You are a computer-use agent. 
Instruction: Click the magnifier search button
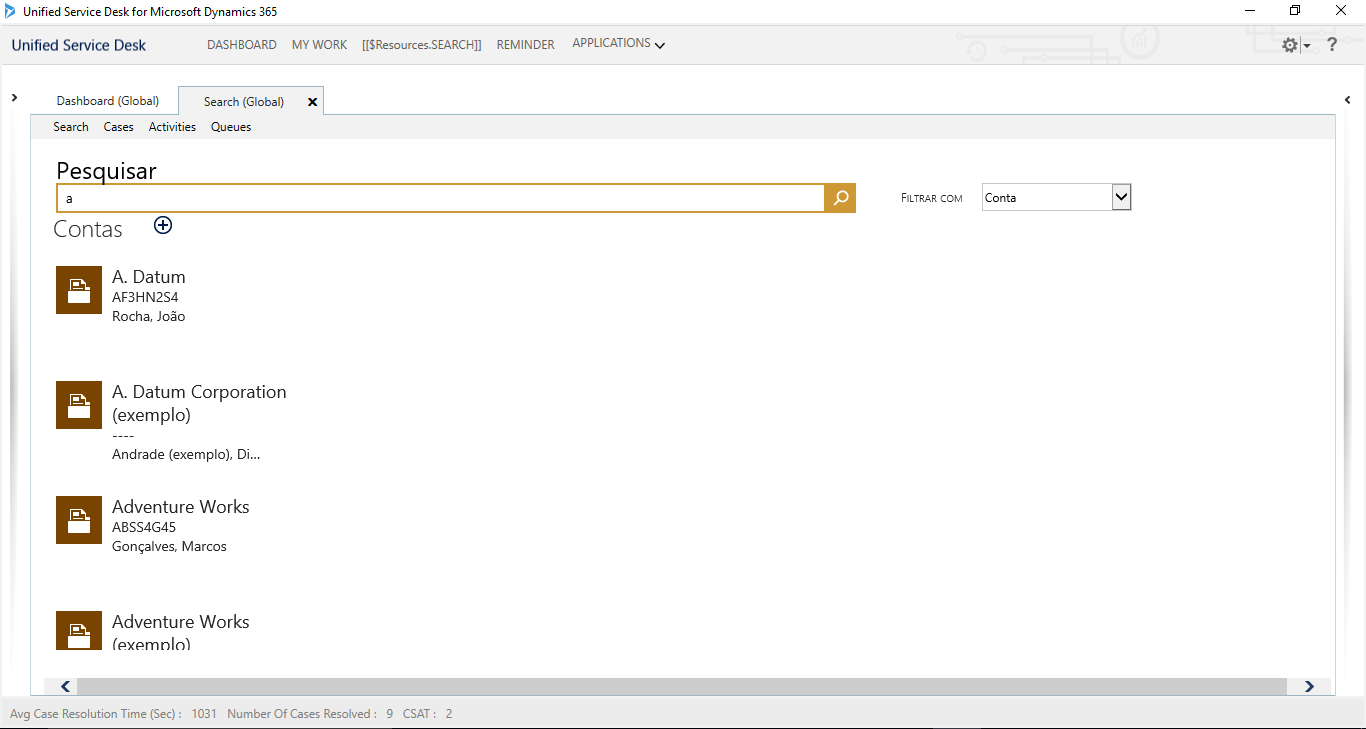tap(840, 198)
